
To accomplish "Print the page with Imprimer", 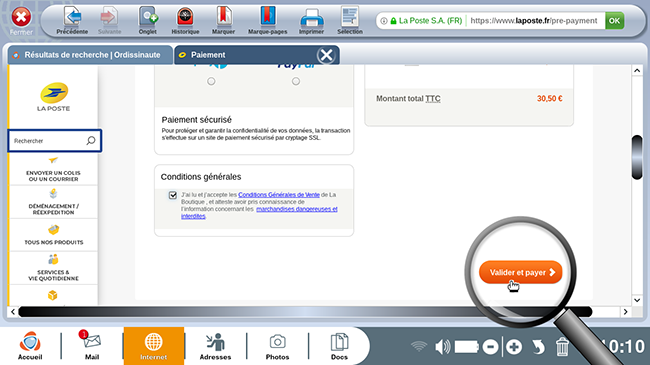I will [311, 21].
